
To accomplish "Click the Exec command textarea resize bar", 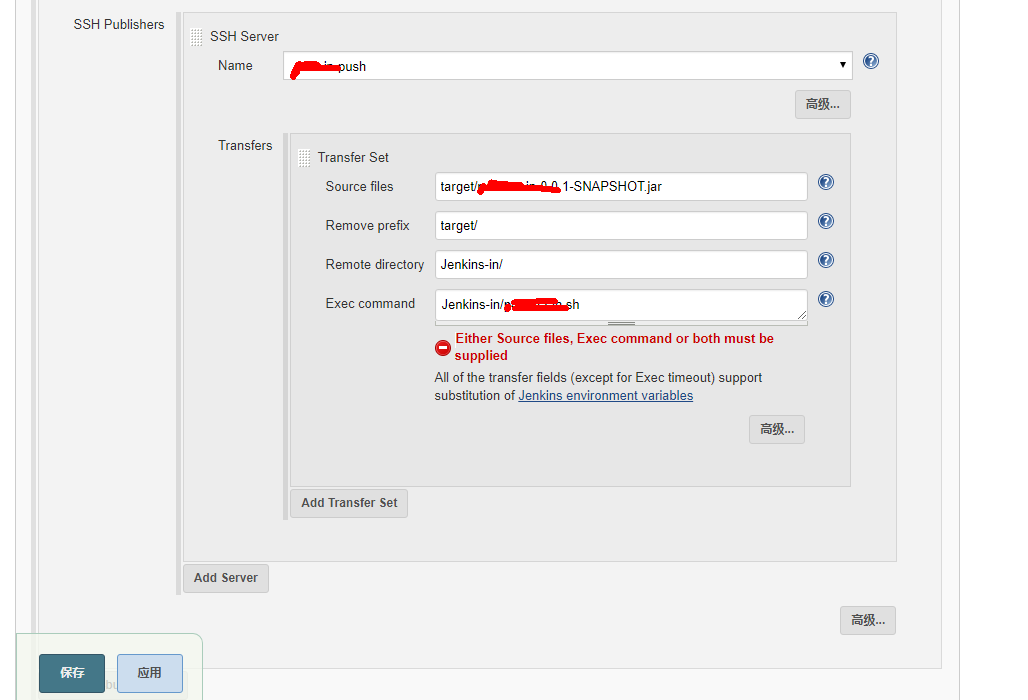I will [x=622, y=323].
